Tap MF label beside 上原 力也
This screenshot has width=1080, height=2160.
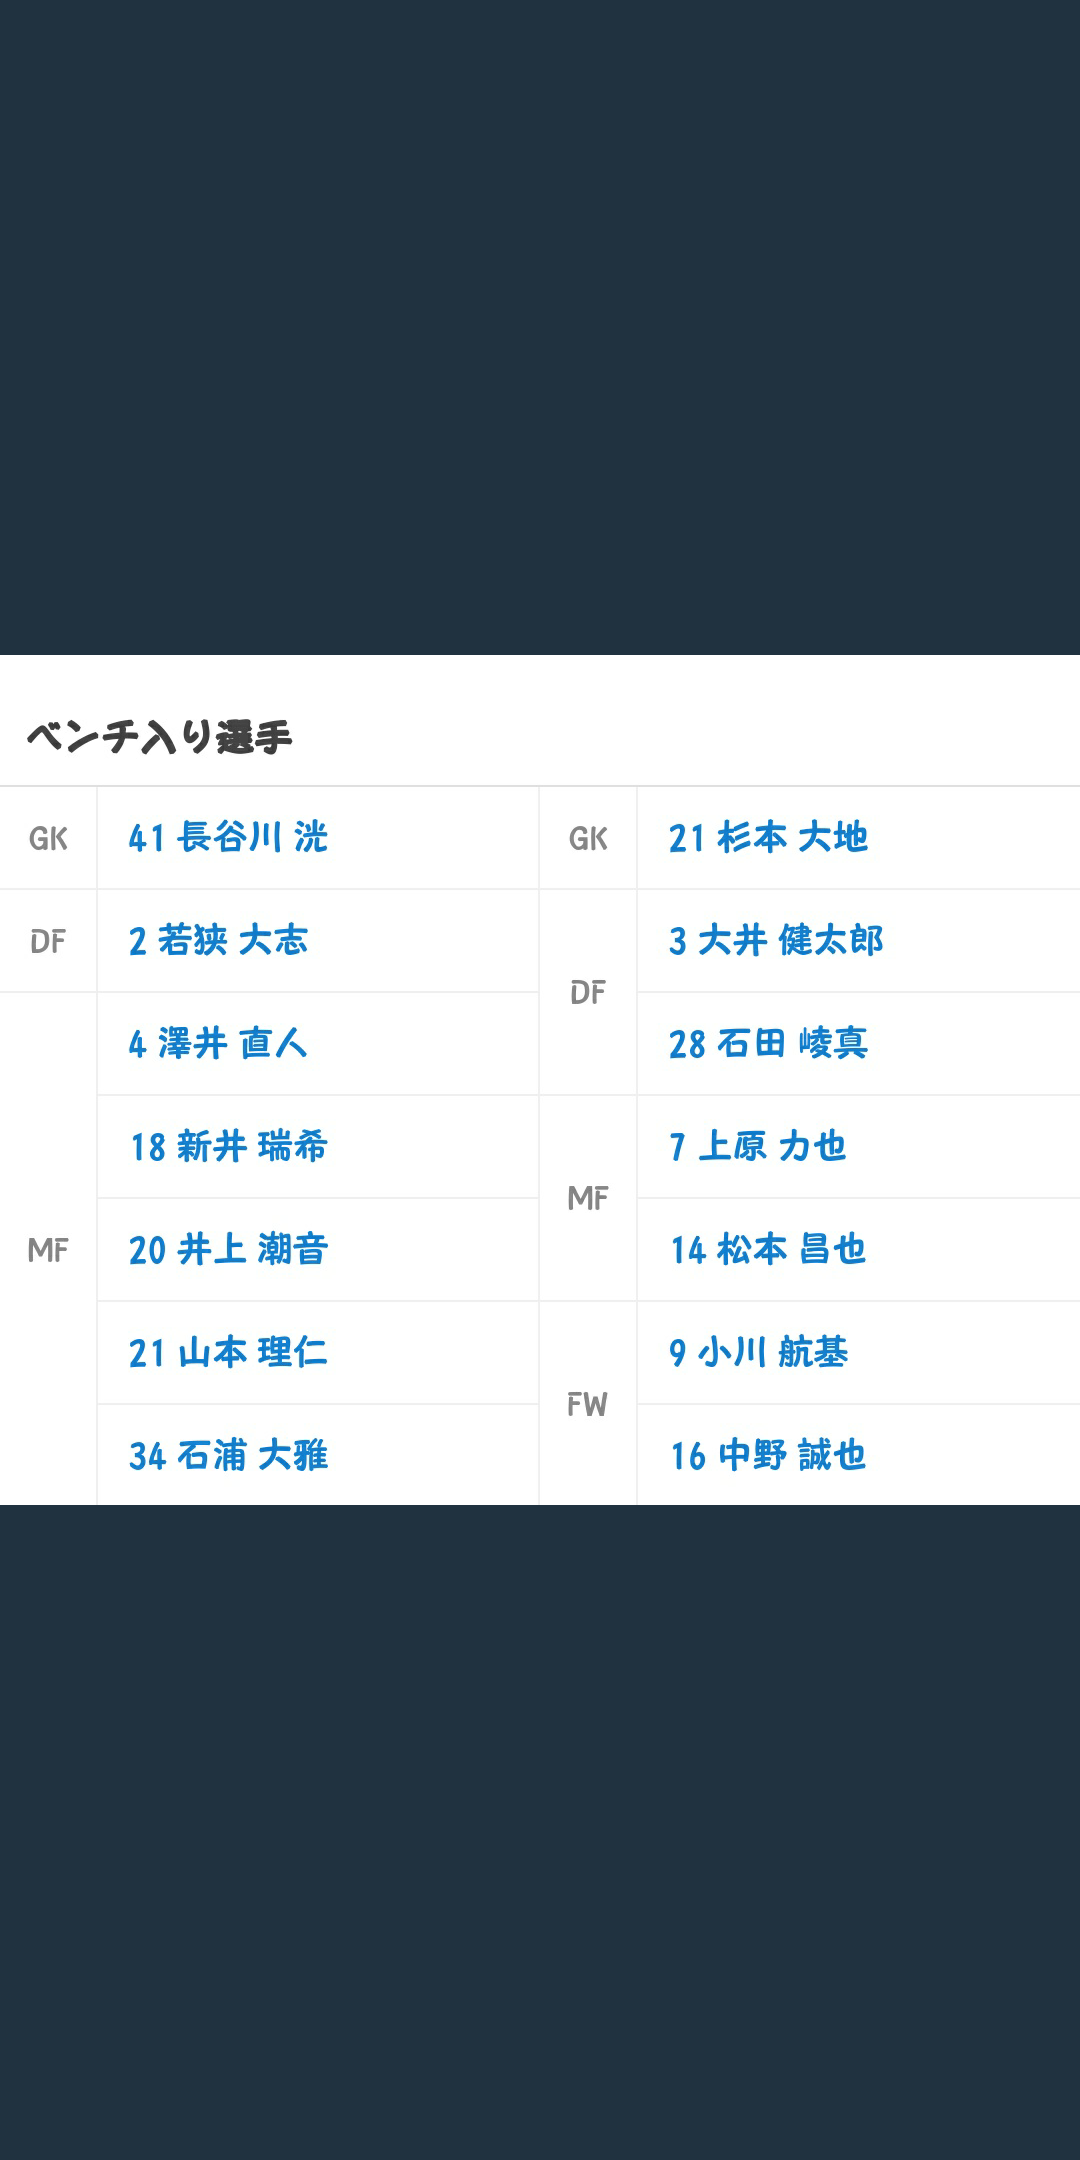click(x=588, y=1198)
